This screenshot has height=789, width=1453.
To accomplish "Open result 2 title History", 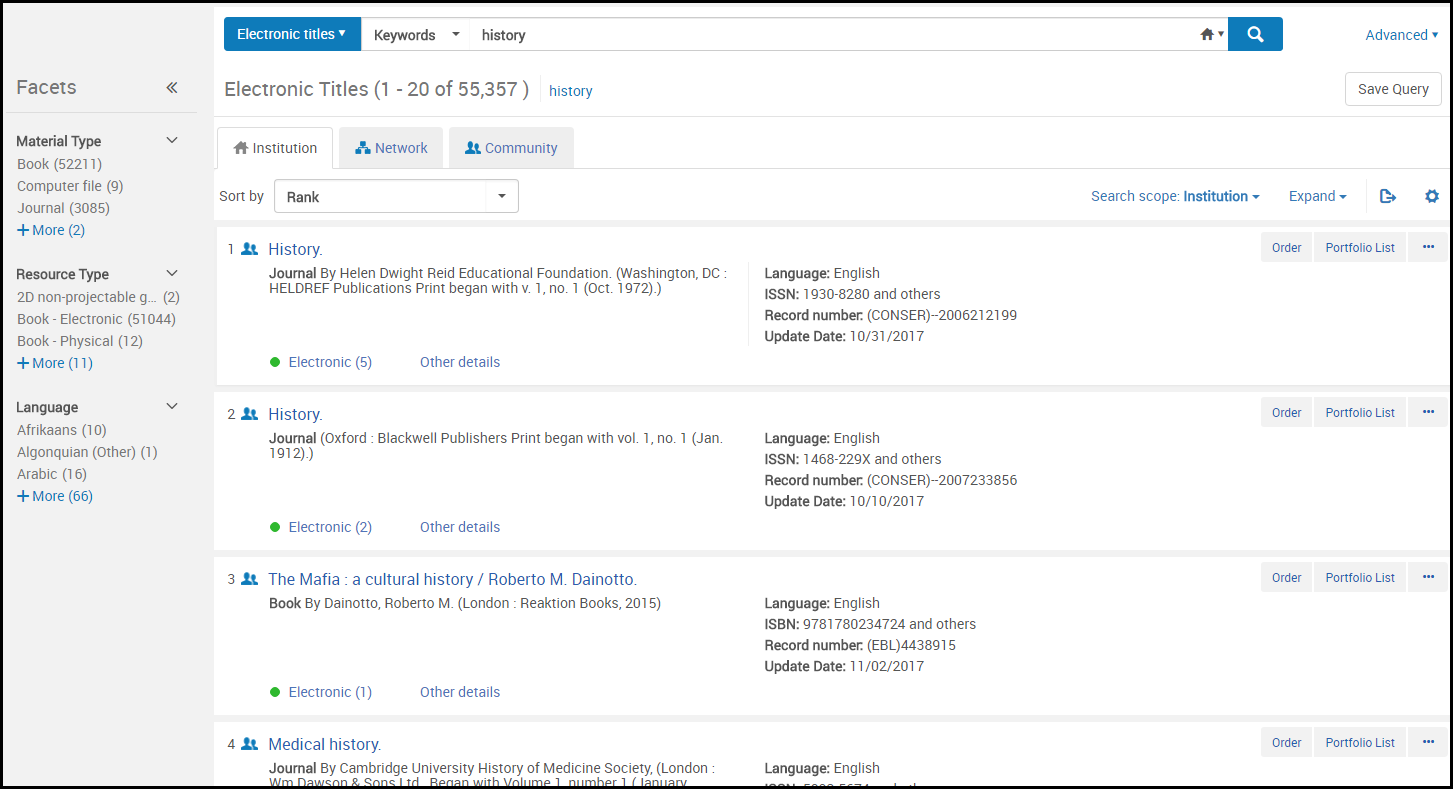I will (x=295, y=414).
